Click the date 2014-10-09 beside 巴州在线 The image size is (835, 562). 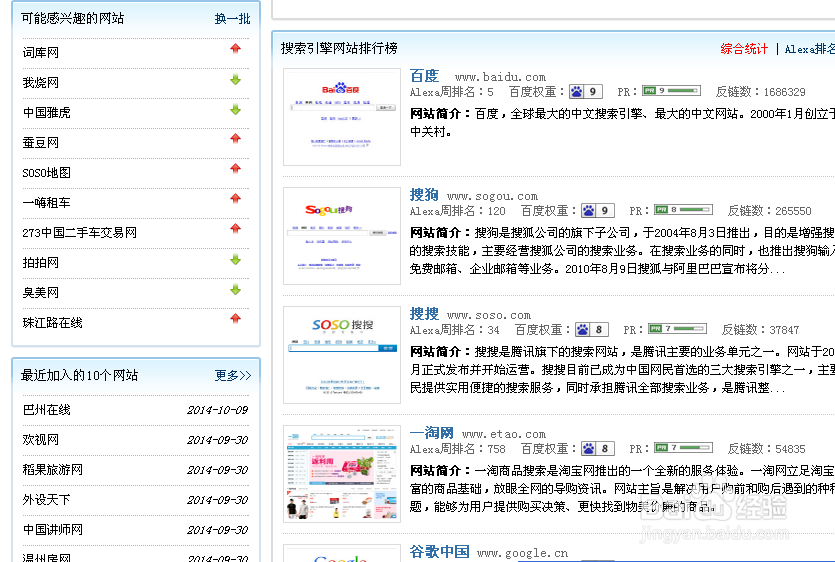tap(217, 410)
